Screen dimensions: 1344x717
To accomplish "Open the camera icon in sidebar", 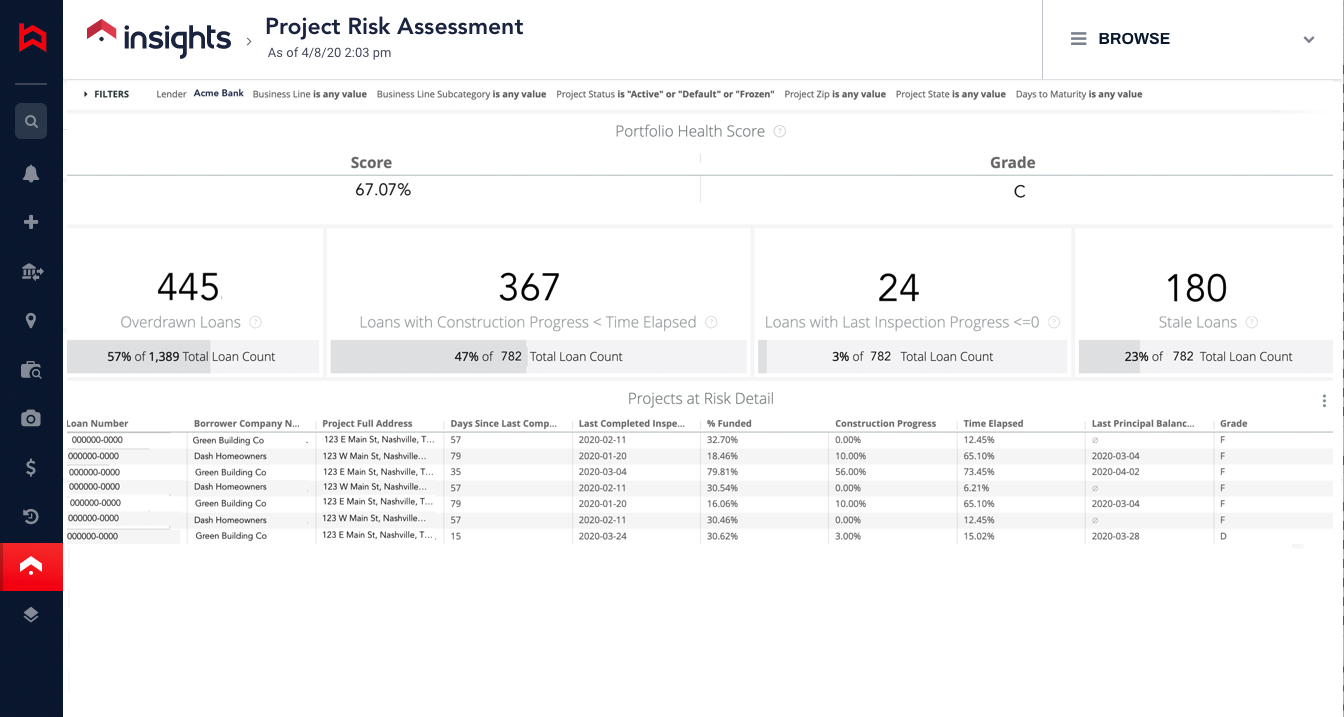I will 31,418.
